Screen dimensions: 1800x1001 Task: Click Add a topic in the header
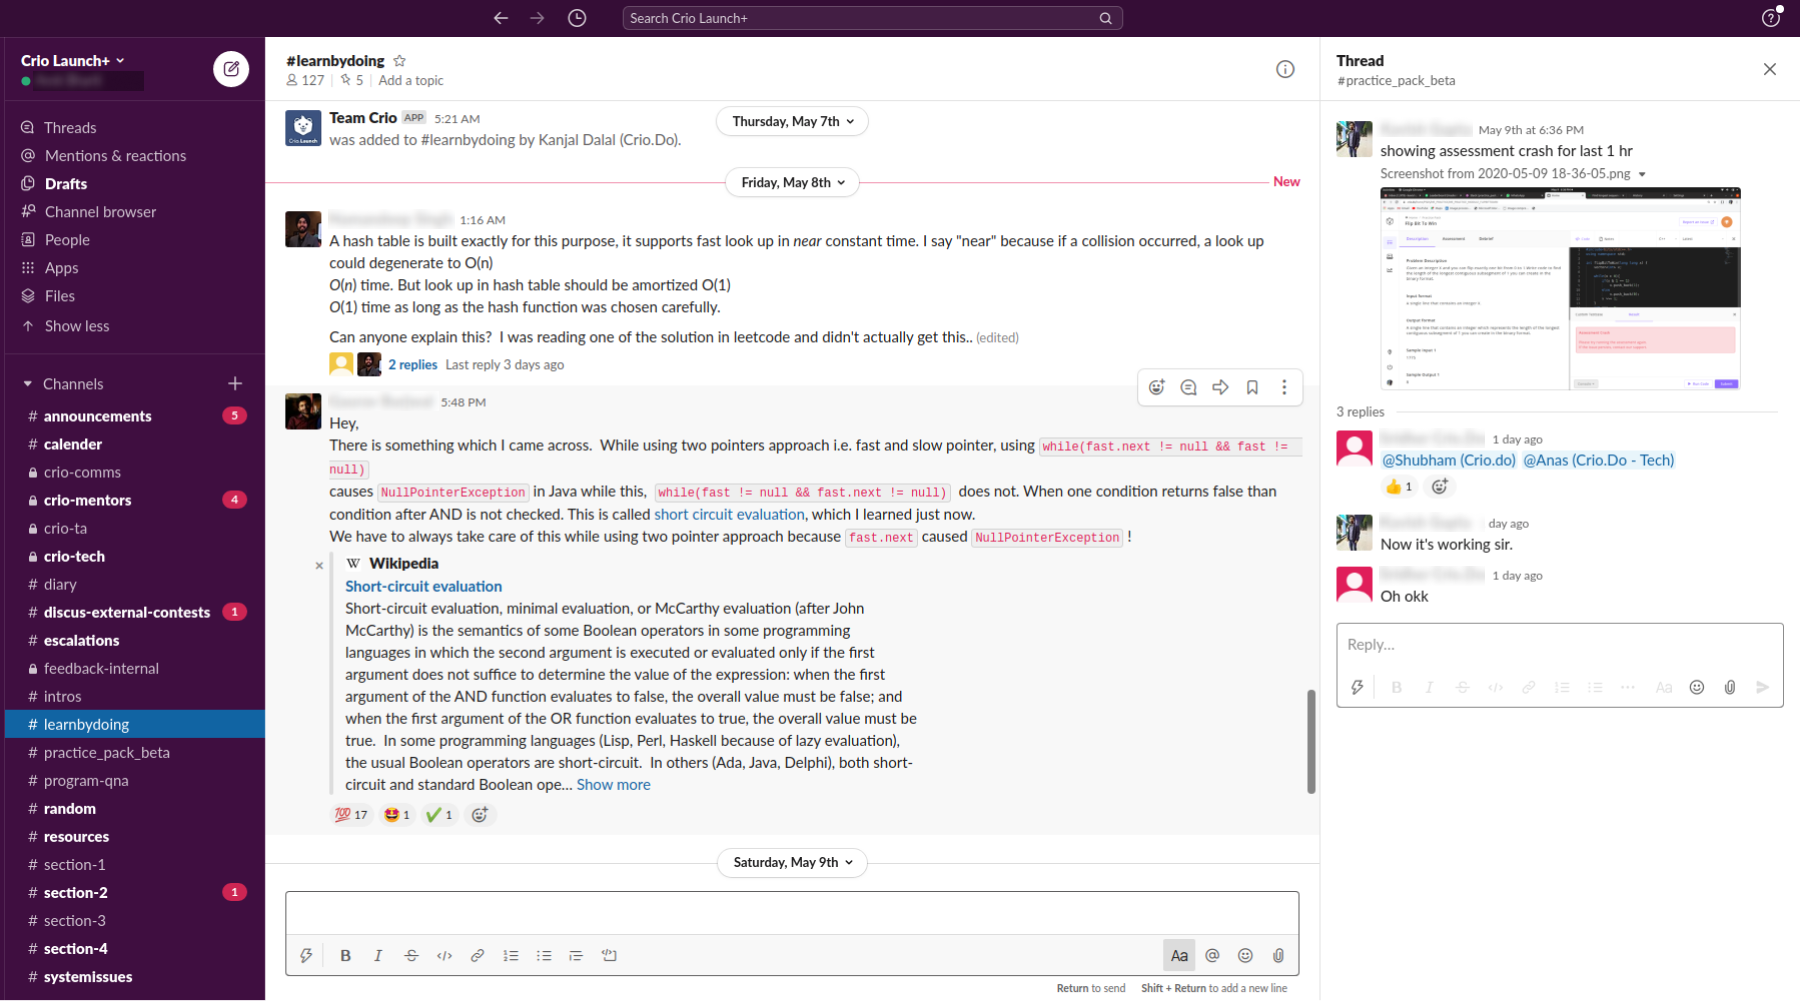pos(410,80)
